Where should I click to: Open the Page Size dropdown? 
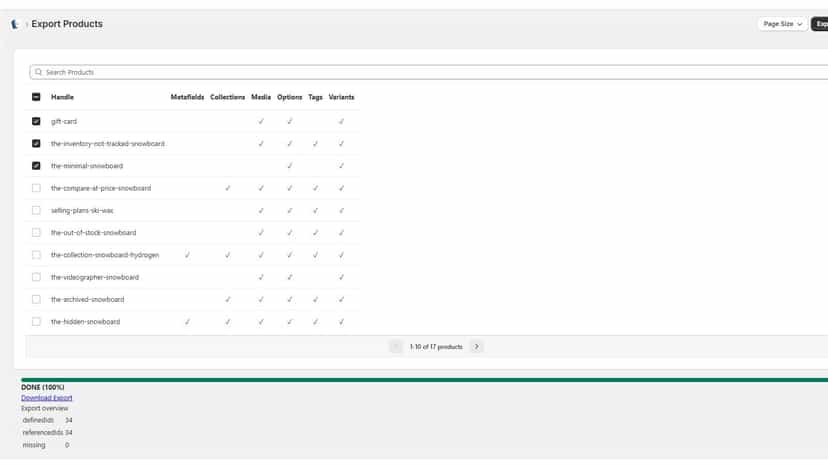click(783, 24)
